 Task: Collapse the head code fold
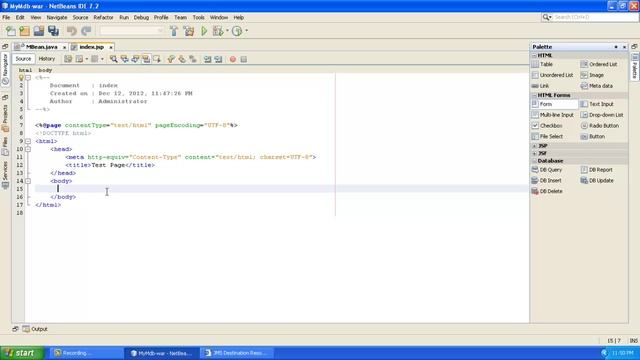[28, 149]
